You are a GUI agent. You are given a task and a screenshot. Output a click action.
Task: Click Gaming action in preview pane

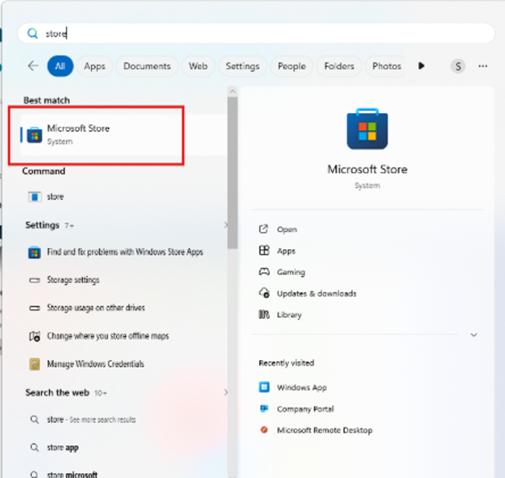pyautogui.click(x=282, y=272)
